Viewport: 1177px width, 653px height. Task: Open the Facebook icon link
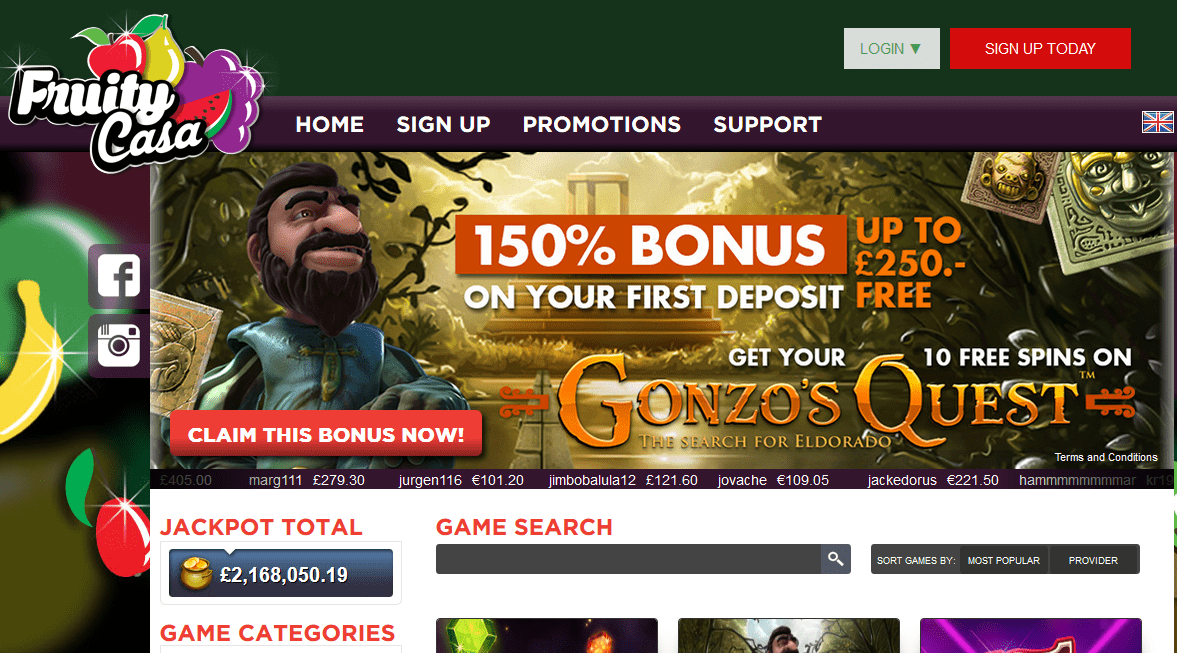click(119, 275)
